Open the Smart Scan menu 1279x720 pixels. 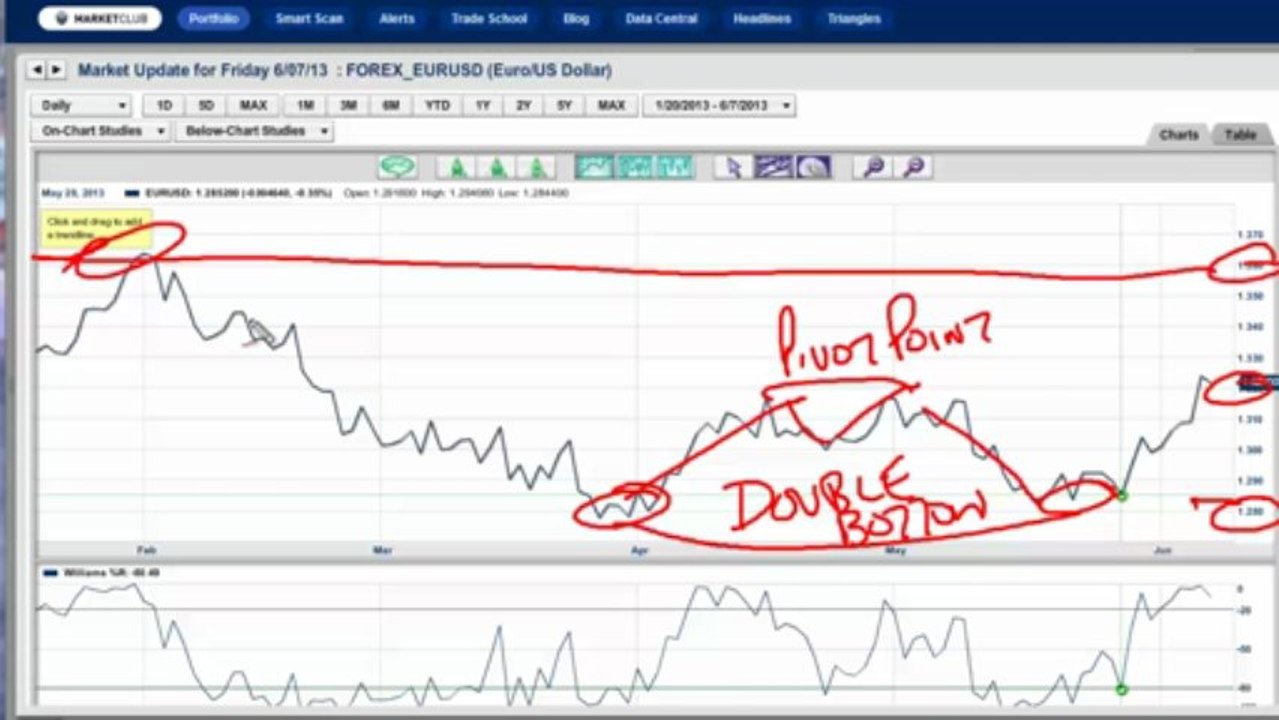click(309, 18)
